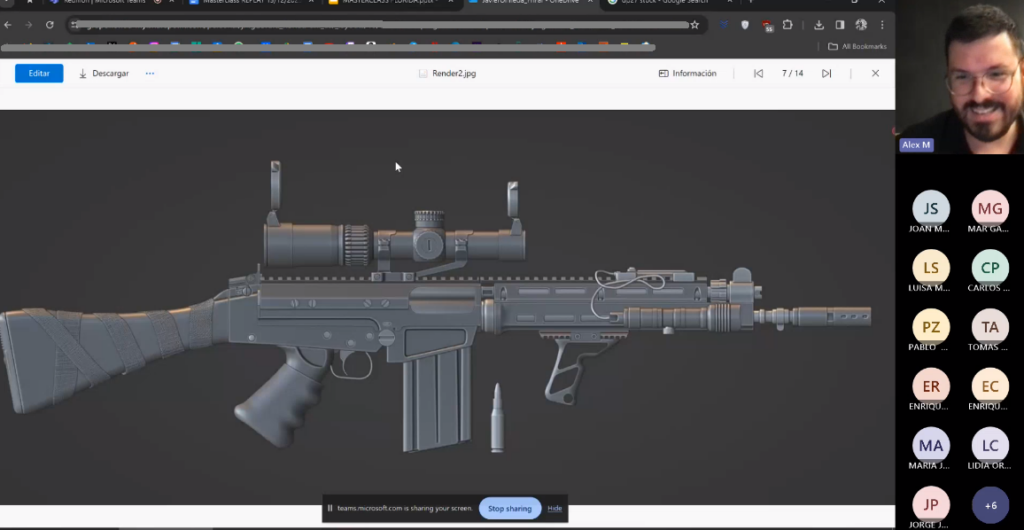Open the browser downloads icon
This screenshot has height=530, width=1024.
818,25
